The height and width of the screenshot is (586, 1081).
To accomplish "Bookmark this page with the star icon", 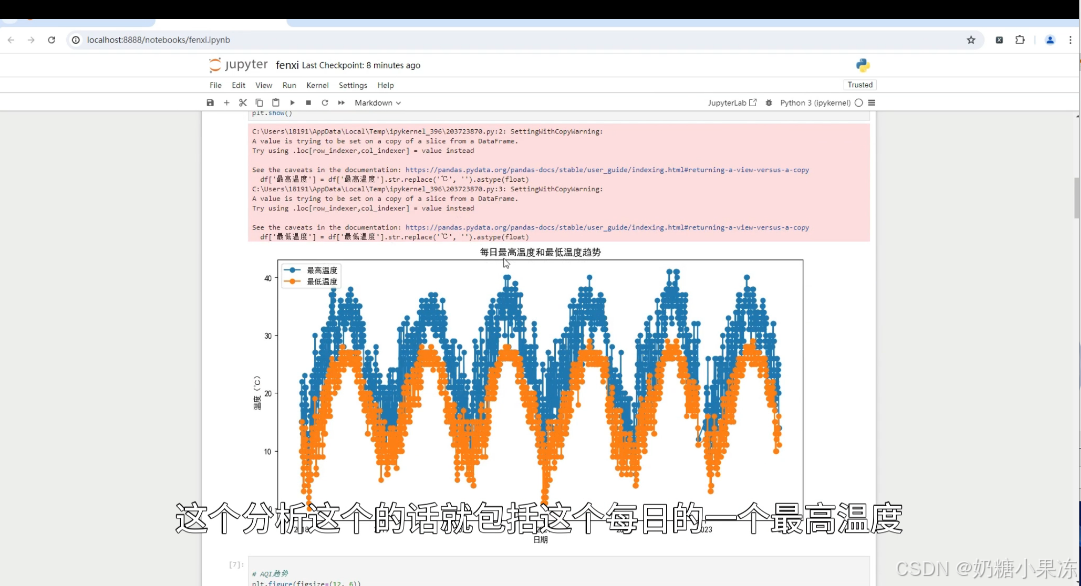I will tap(971, 40).
